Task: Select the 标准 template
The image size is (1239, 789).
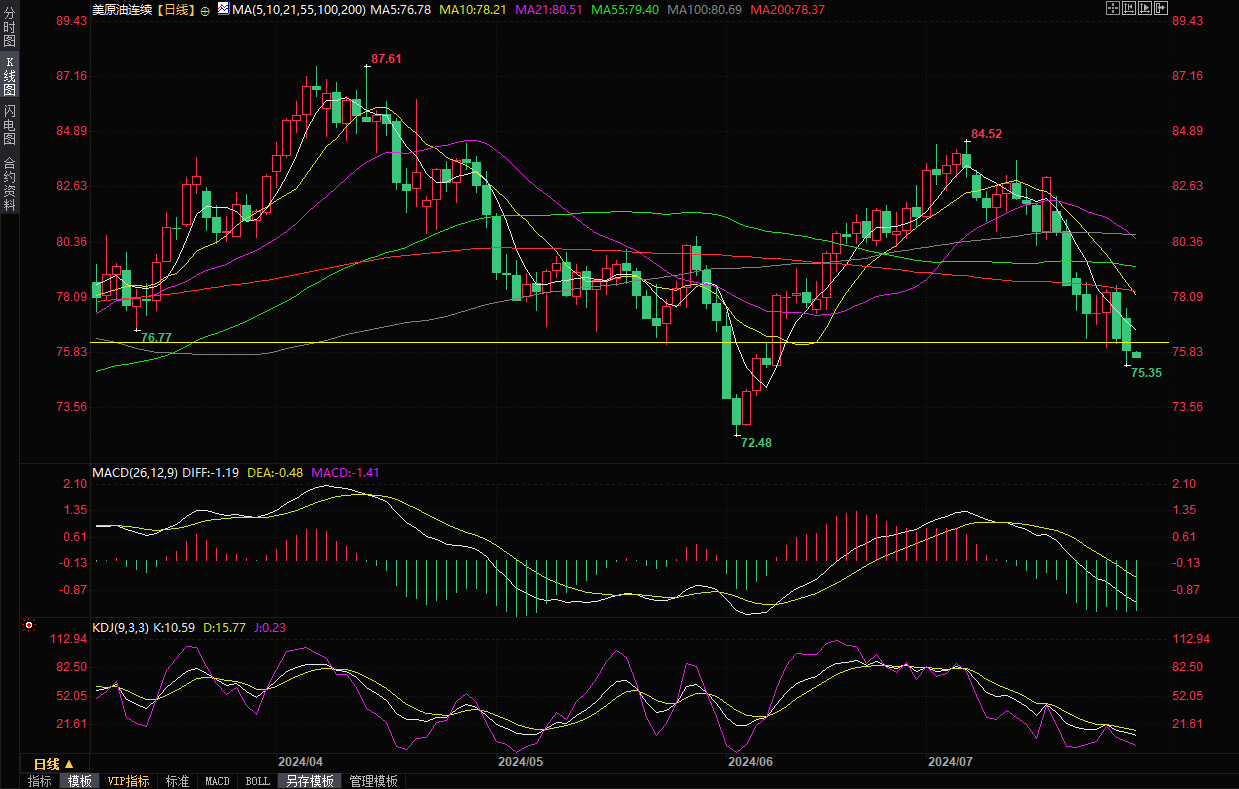Action: click(177, 781)
